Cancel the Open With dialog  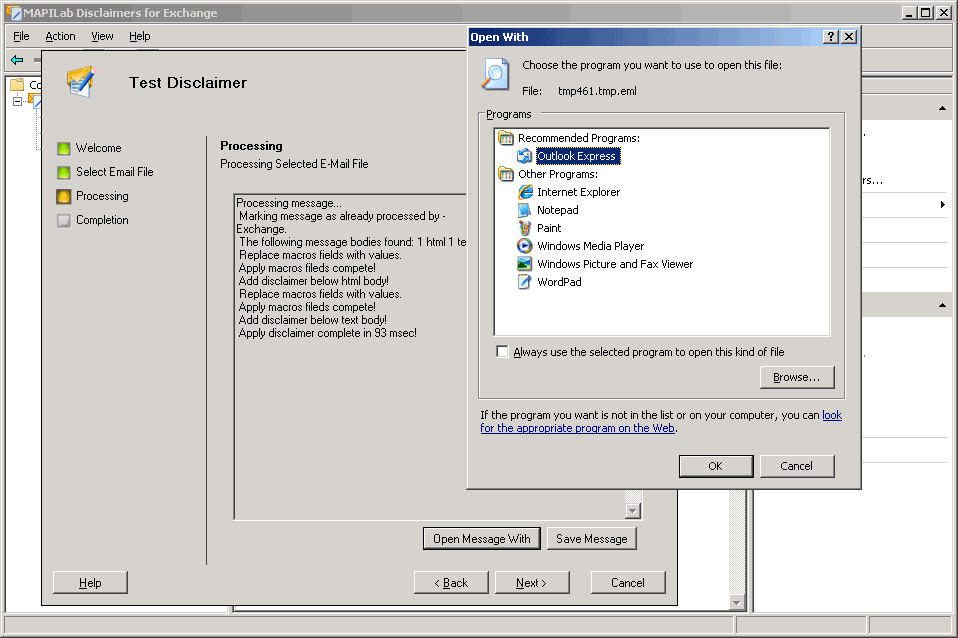pos(797,466)
